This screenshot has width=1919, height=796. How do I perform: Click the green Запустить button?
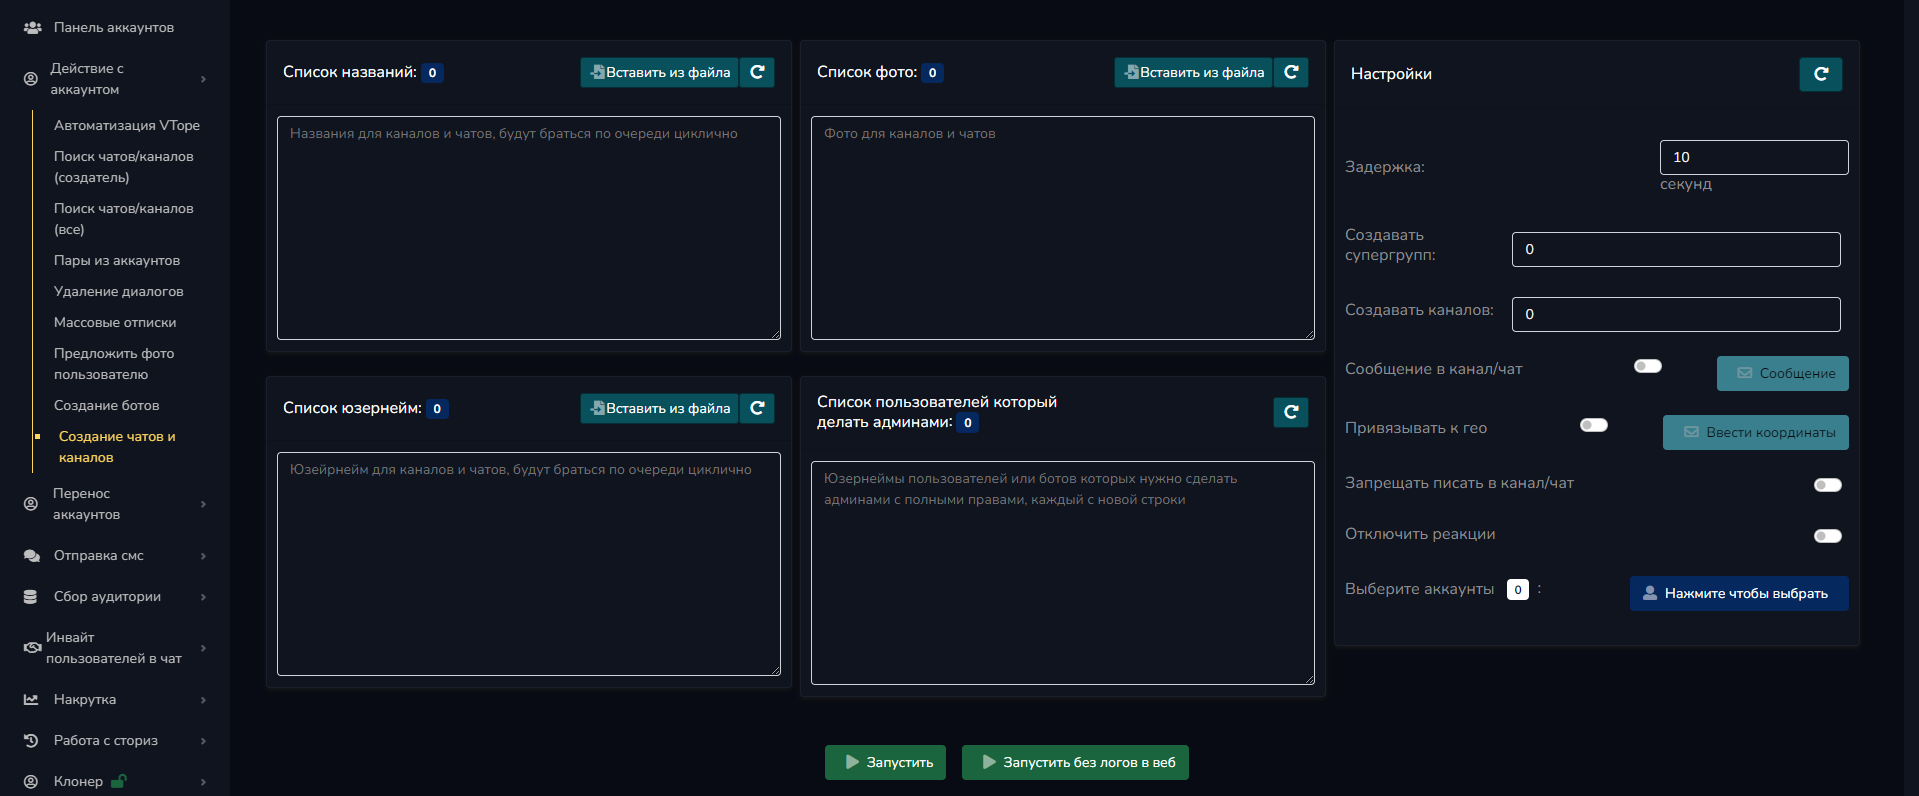(x=885, y=762)
